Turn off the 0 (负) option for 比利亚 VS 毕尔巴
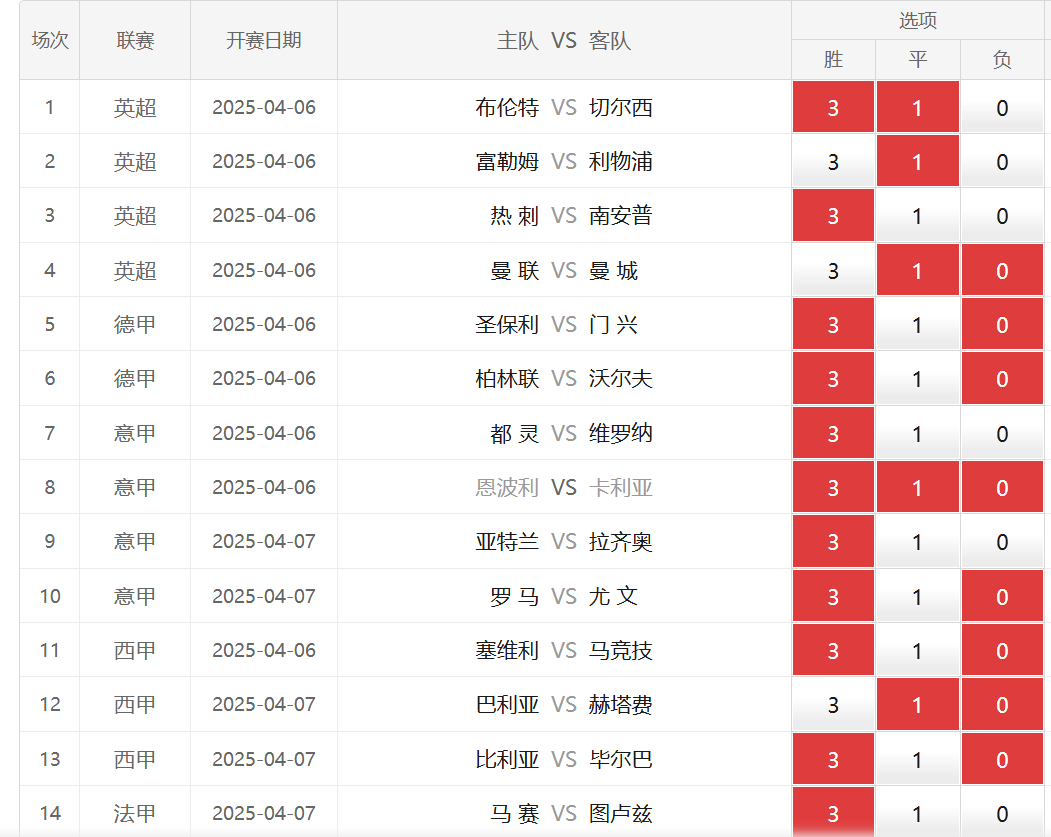The image size is (1051, 837). [x=1002, y=759]
